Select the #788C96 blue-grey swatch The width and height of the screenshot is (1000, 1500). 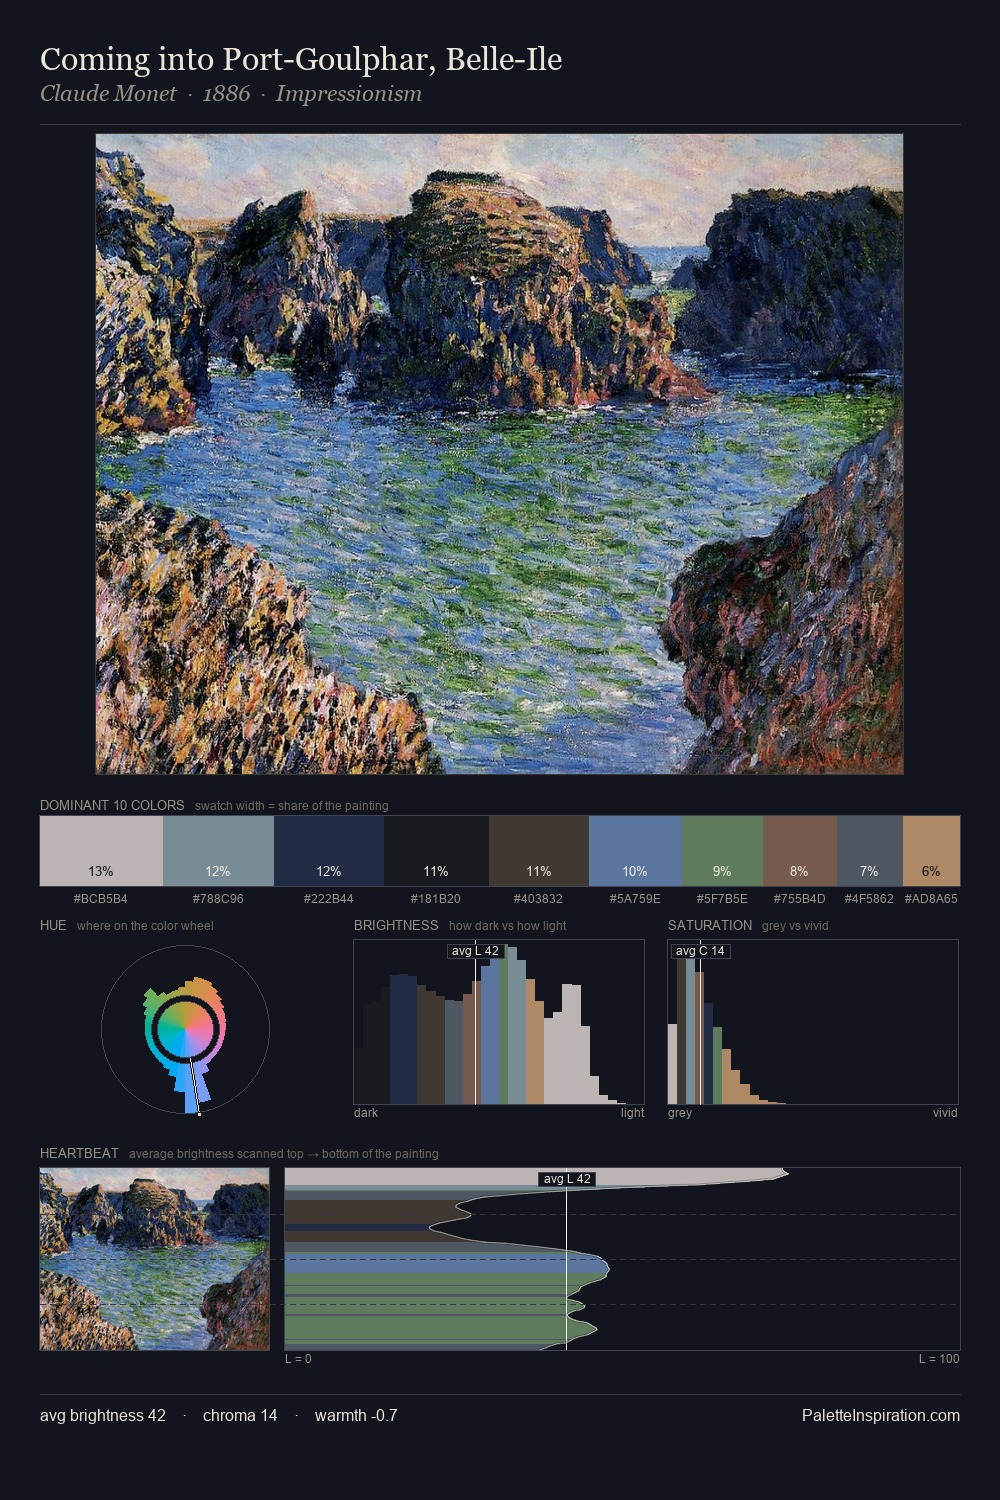click(x=218, y=851)
